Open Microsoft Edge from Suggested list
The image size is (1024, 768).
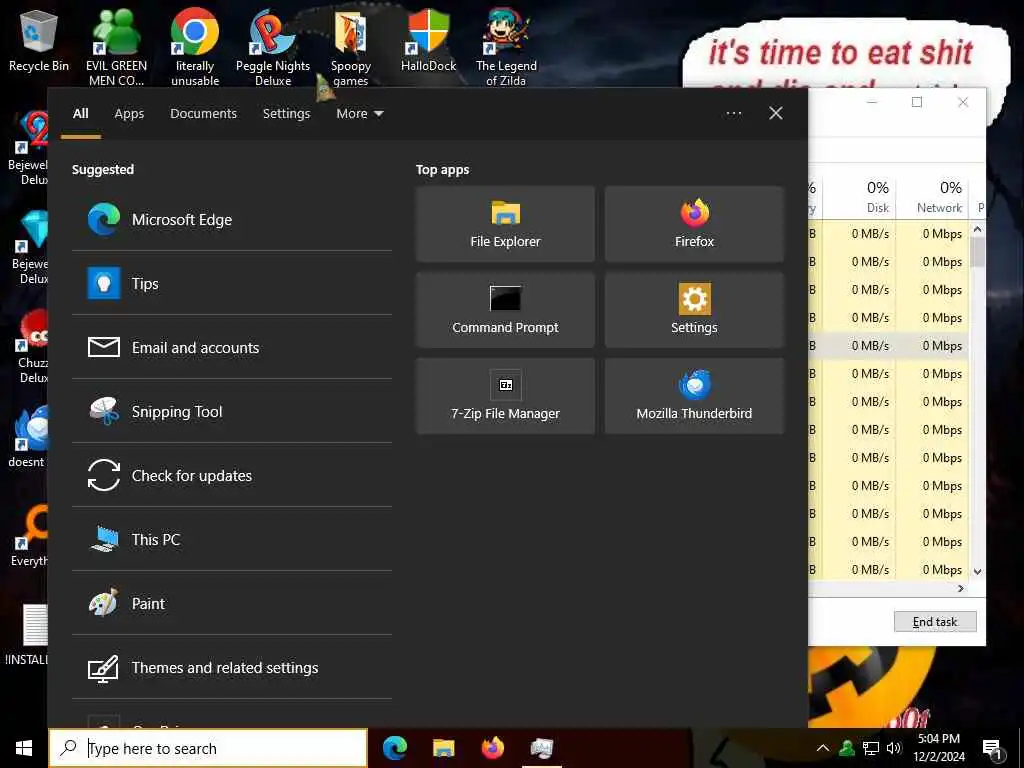pos(232,219)
